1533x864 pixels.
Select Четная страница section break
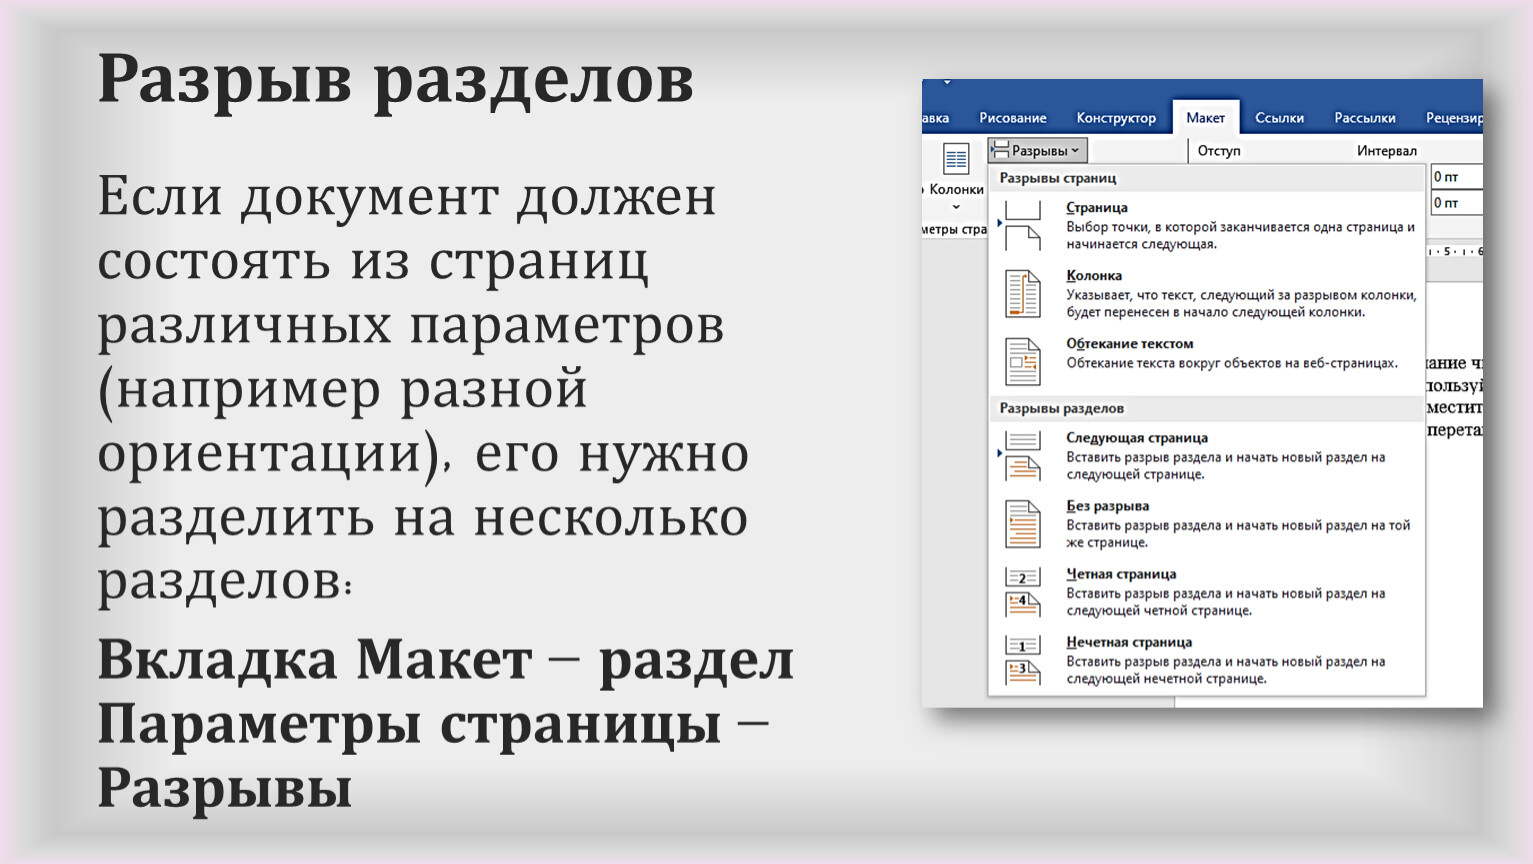(1206, 591)
